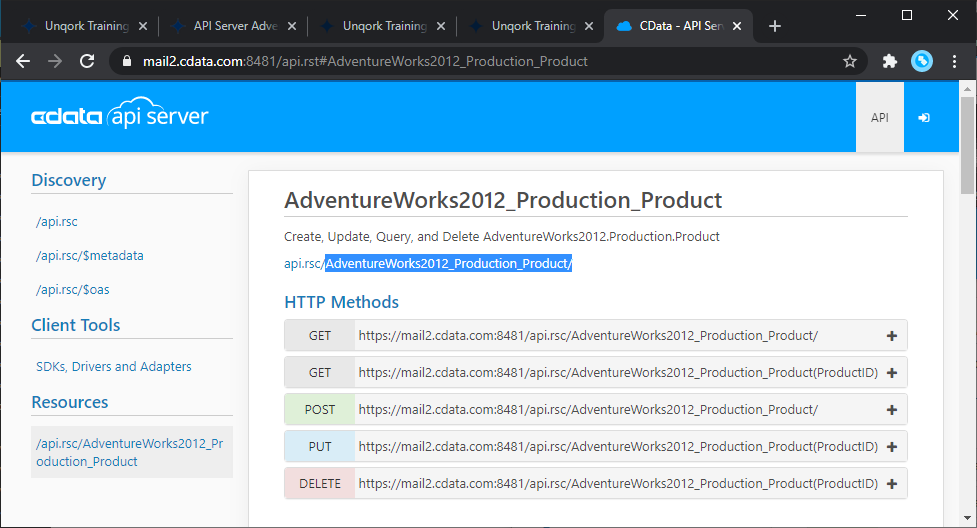The image size is (977, 528).
Task: Click the login arrow icon in header
Action: point(924,117)
